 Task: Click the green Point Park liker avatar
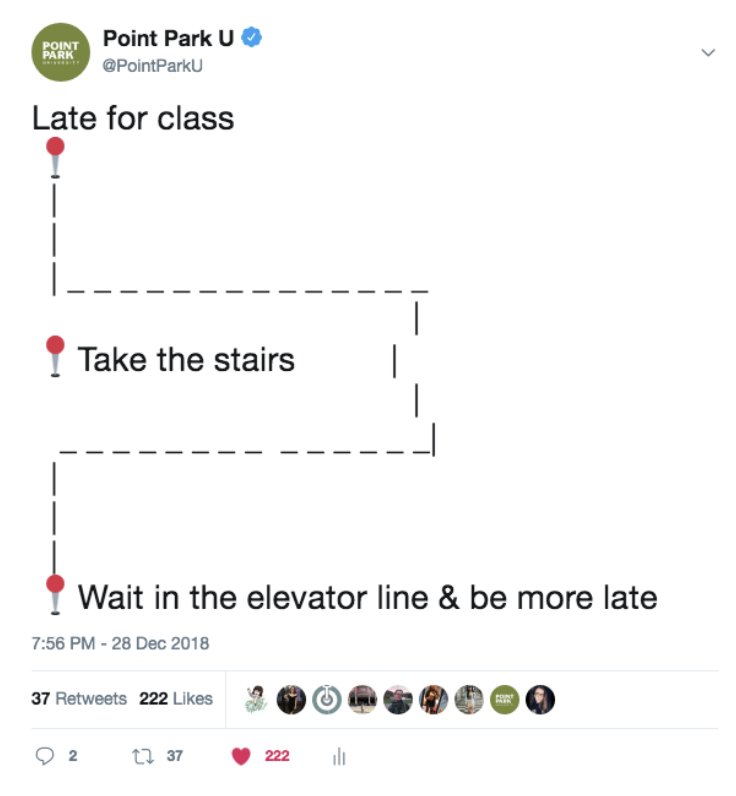(x=504, y=700)
